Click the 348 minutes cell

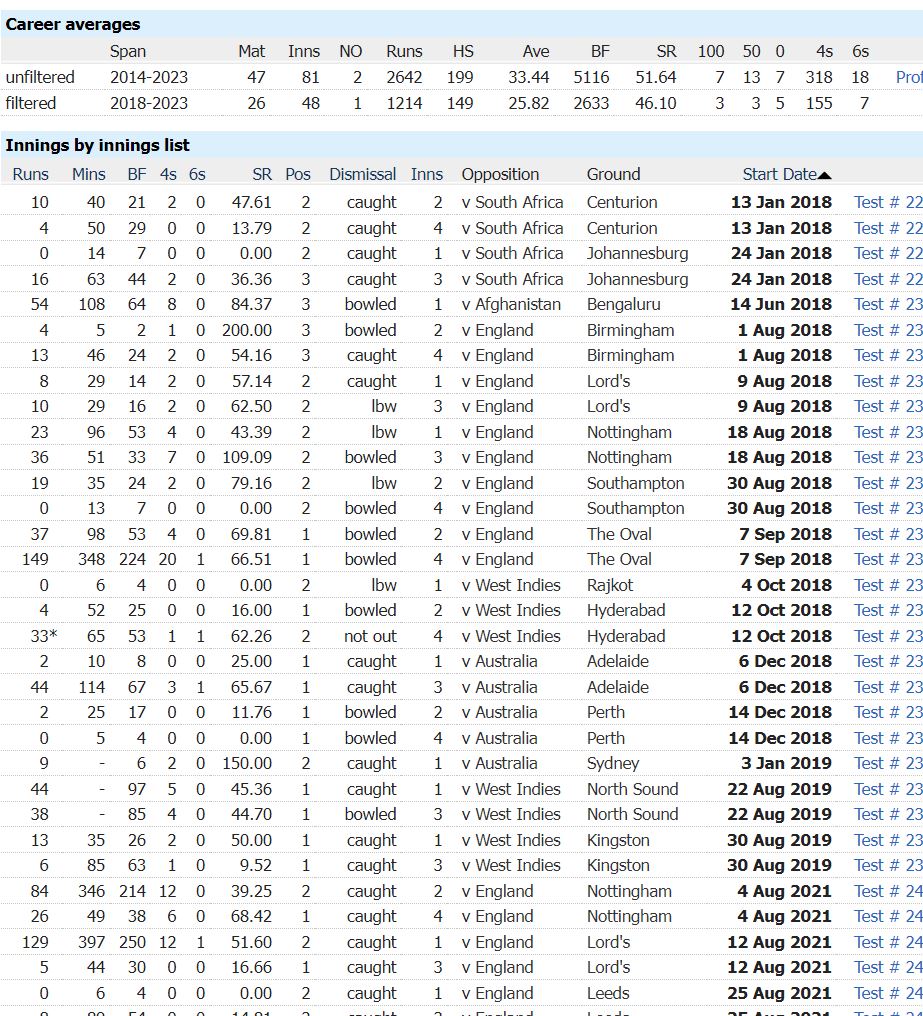[x=91, y=559]
